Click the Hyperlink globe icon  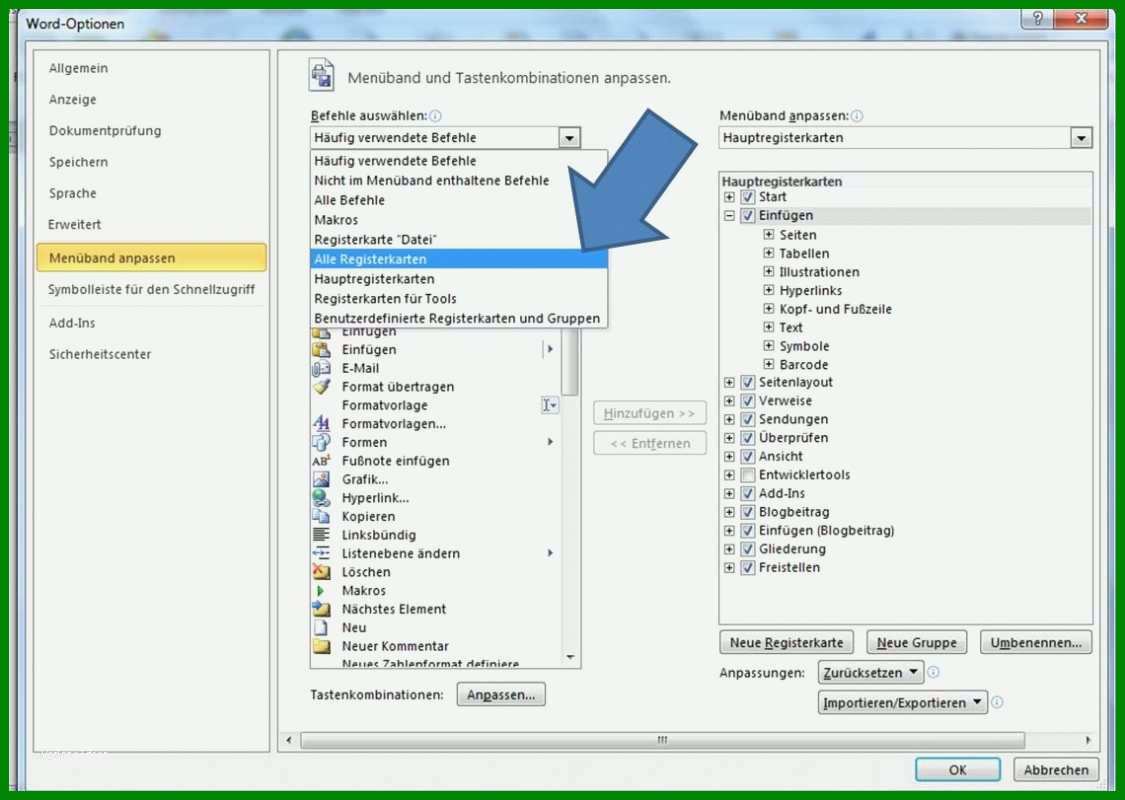(x=321, y=498)
